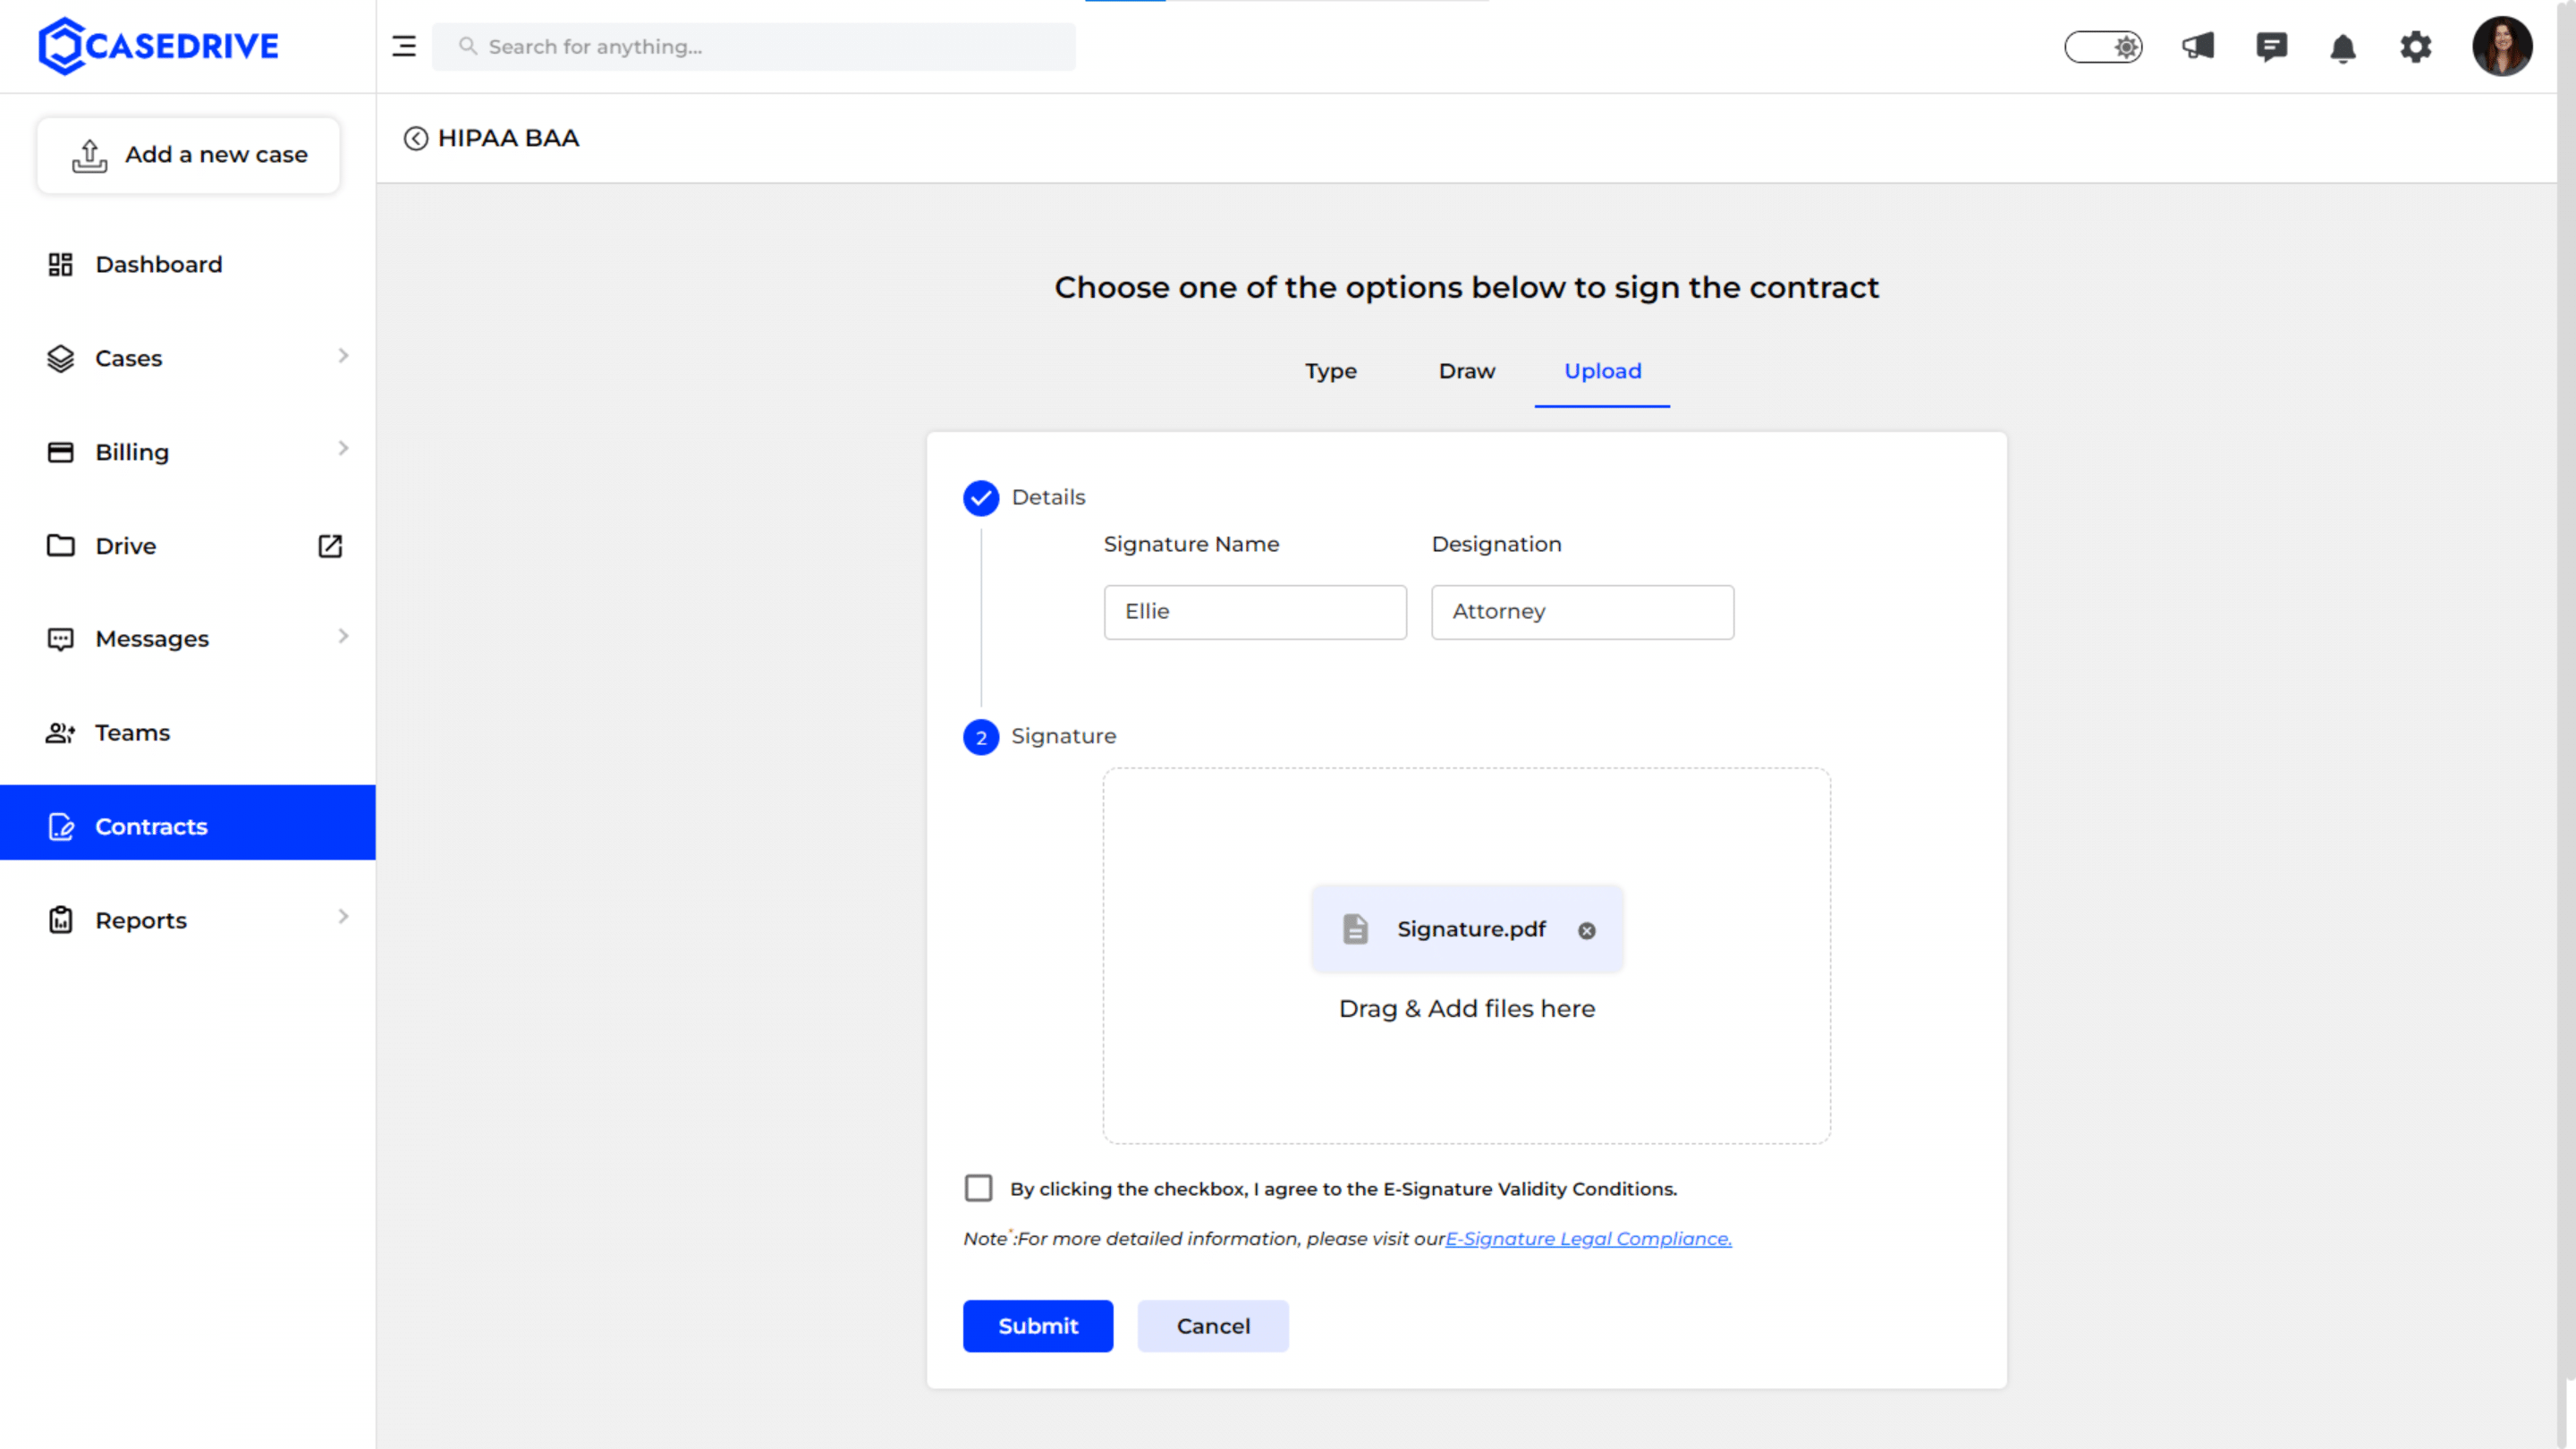
Task: Expand the Cases menu chevron
Action: tap(343, 356)
